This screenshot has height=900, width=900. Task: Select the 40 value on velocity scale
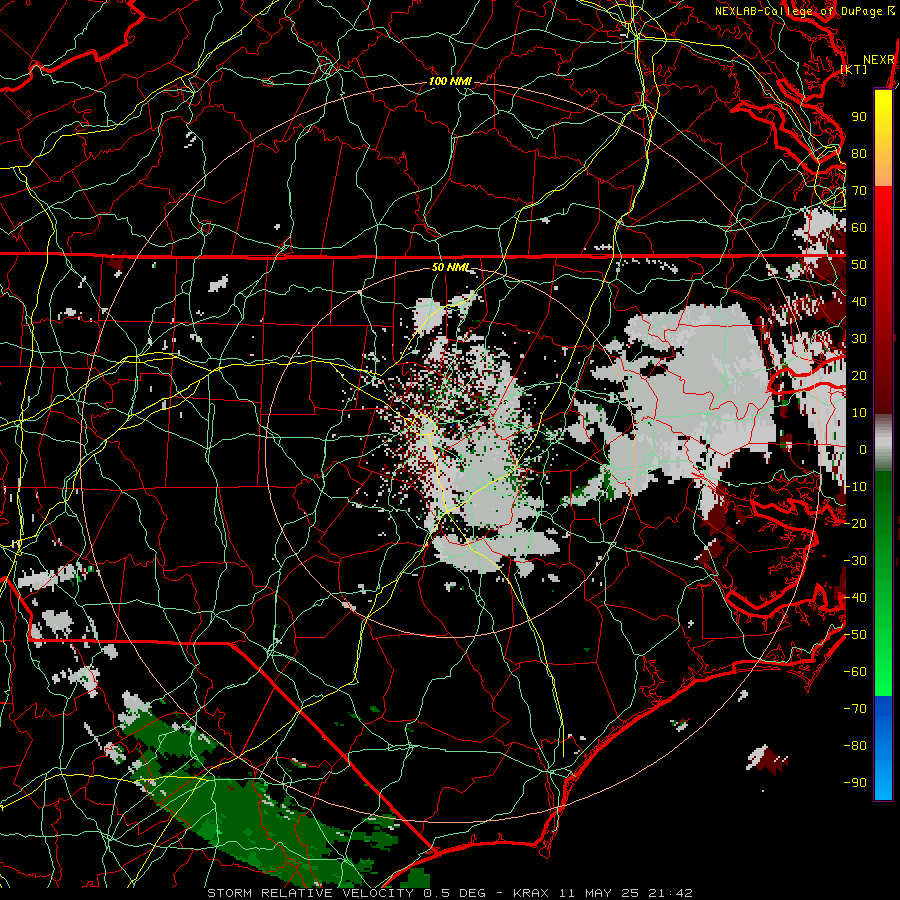[x=859, y=302]
